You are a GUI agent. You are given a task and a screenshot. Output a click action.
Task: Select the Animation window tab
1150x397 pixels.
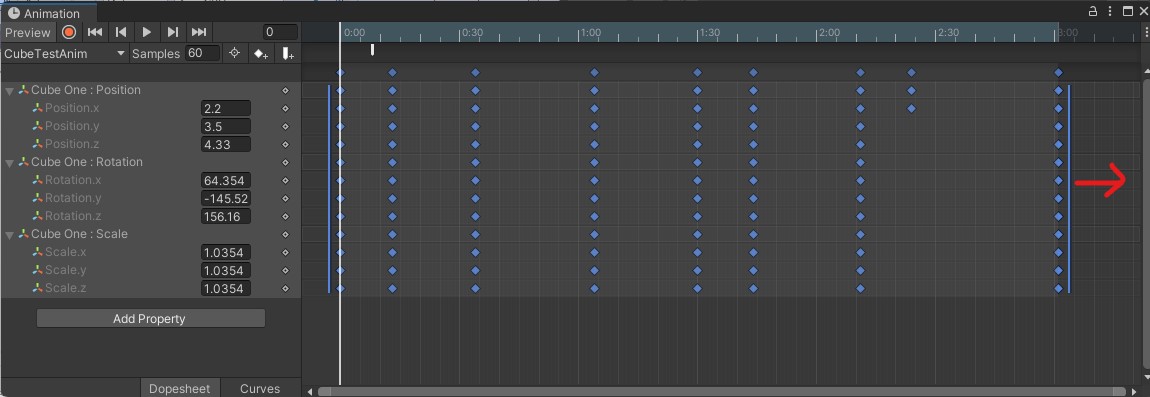tap(48, 12)
